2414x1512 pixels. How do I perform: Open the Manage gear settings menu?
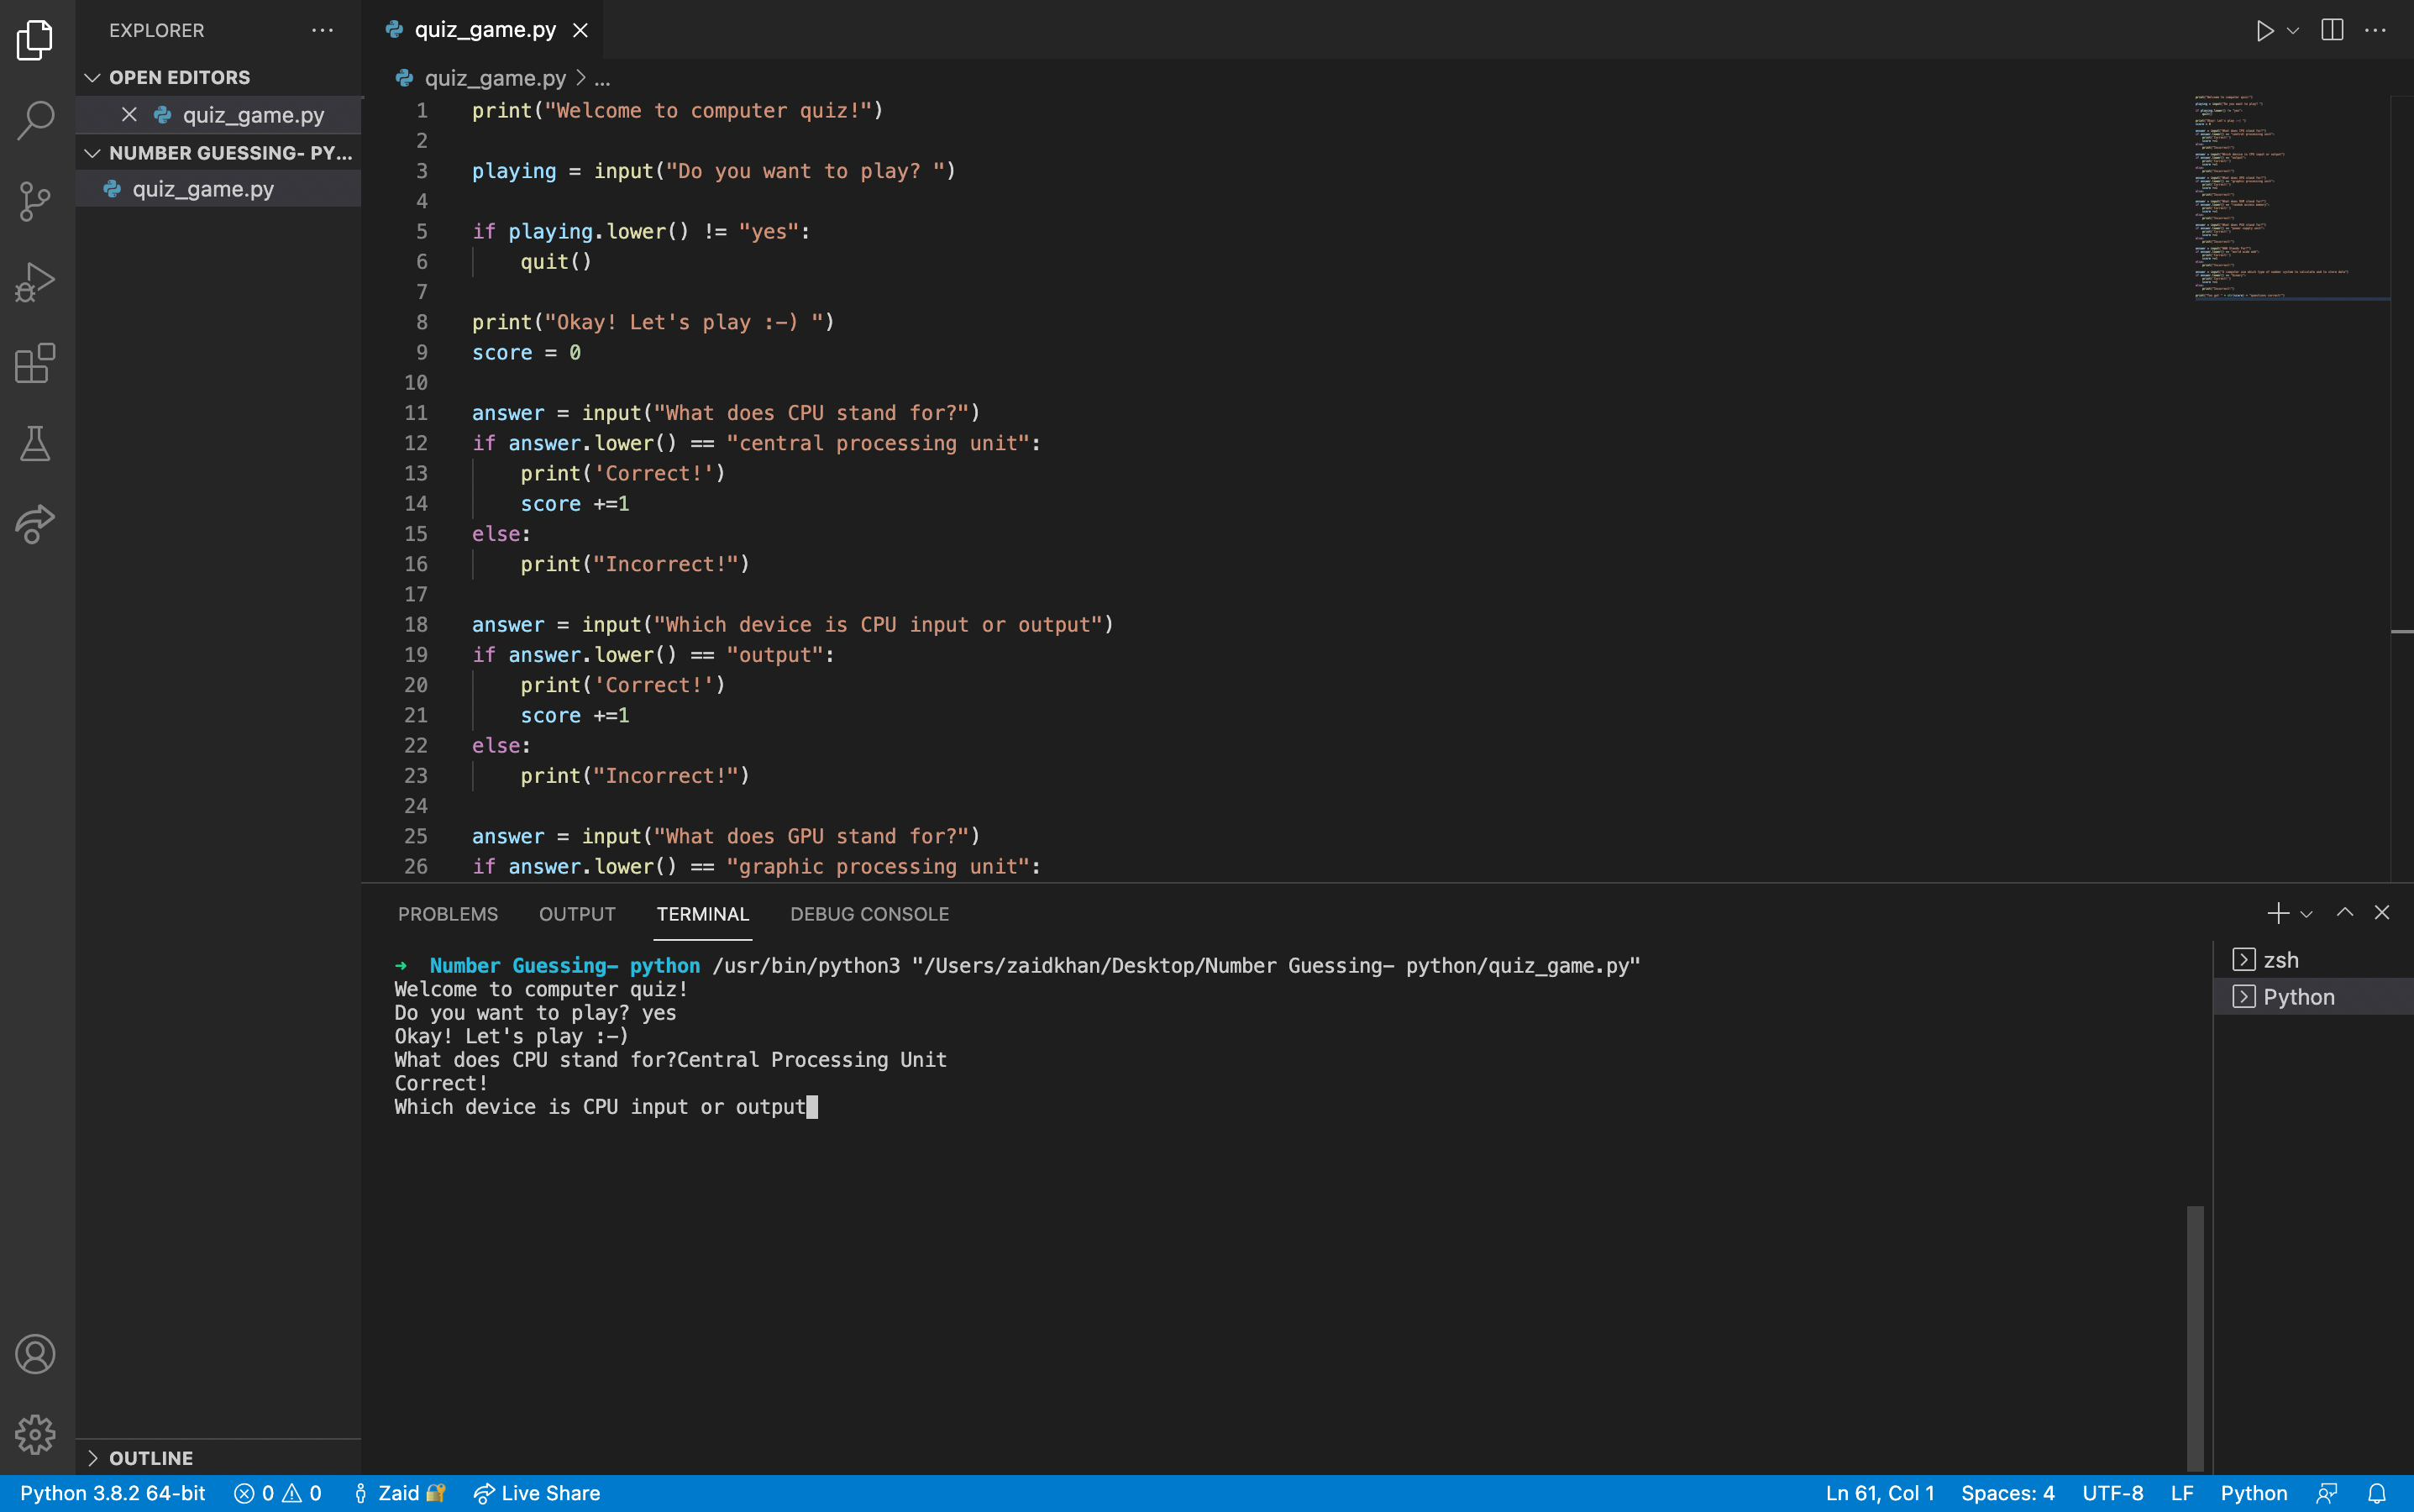pos(36,1434)
